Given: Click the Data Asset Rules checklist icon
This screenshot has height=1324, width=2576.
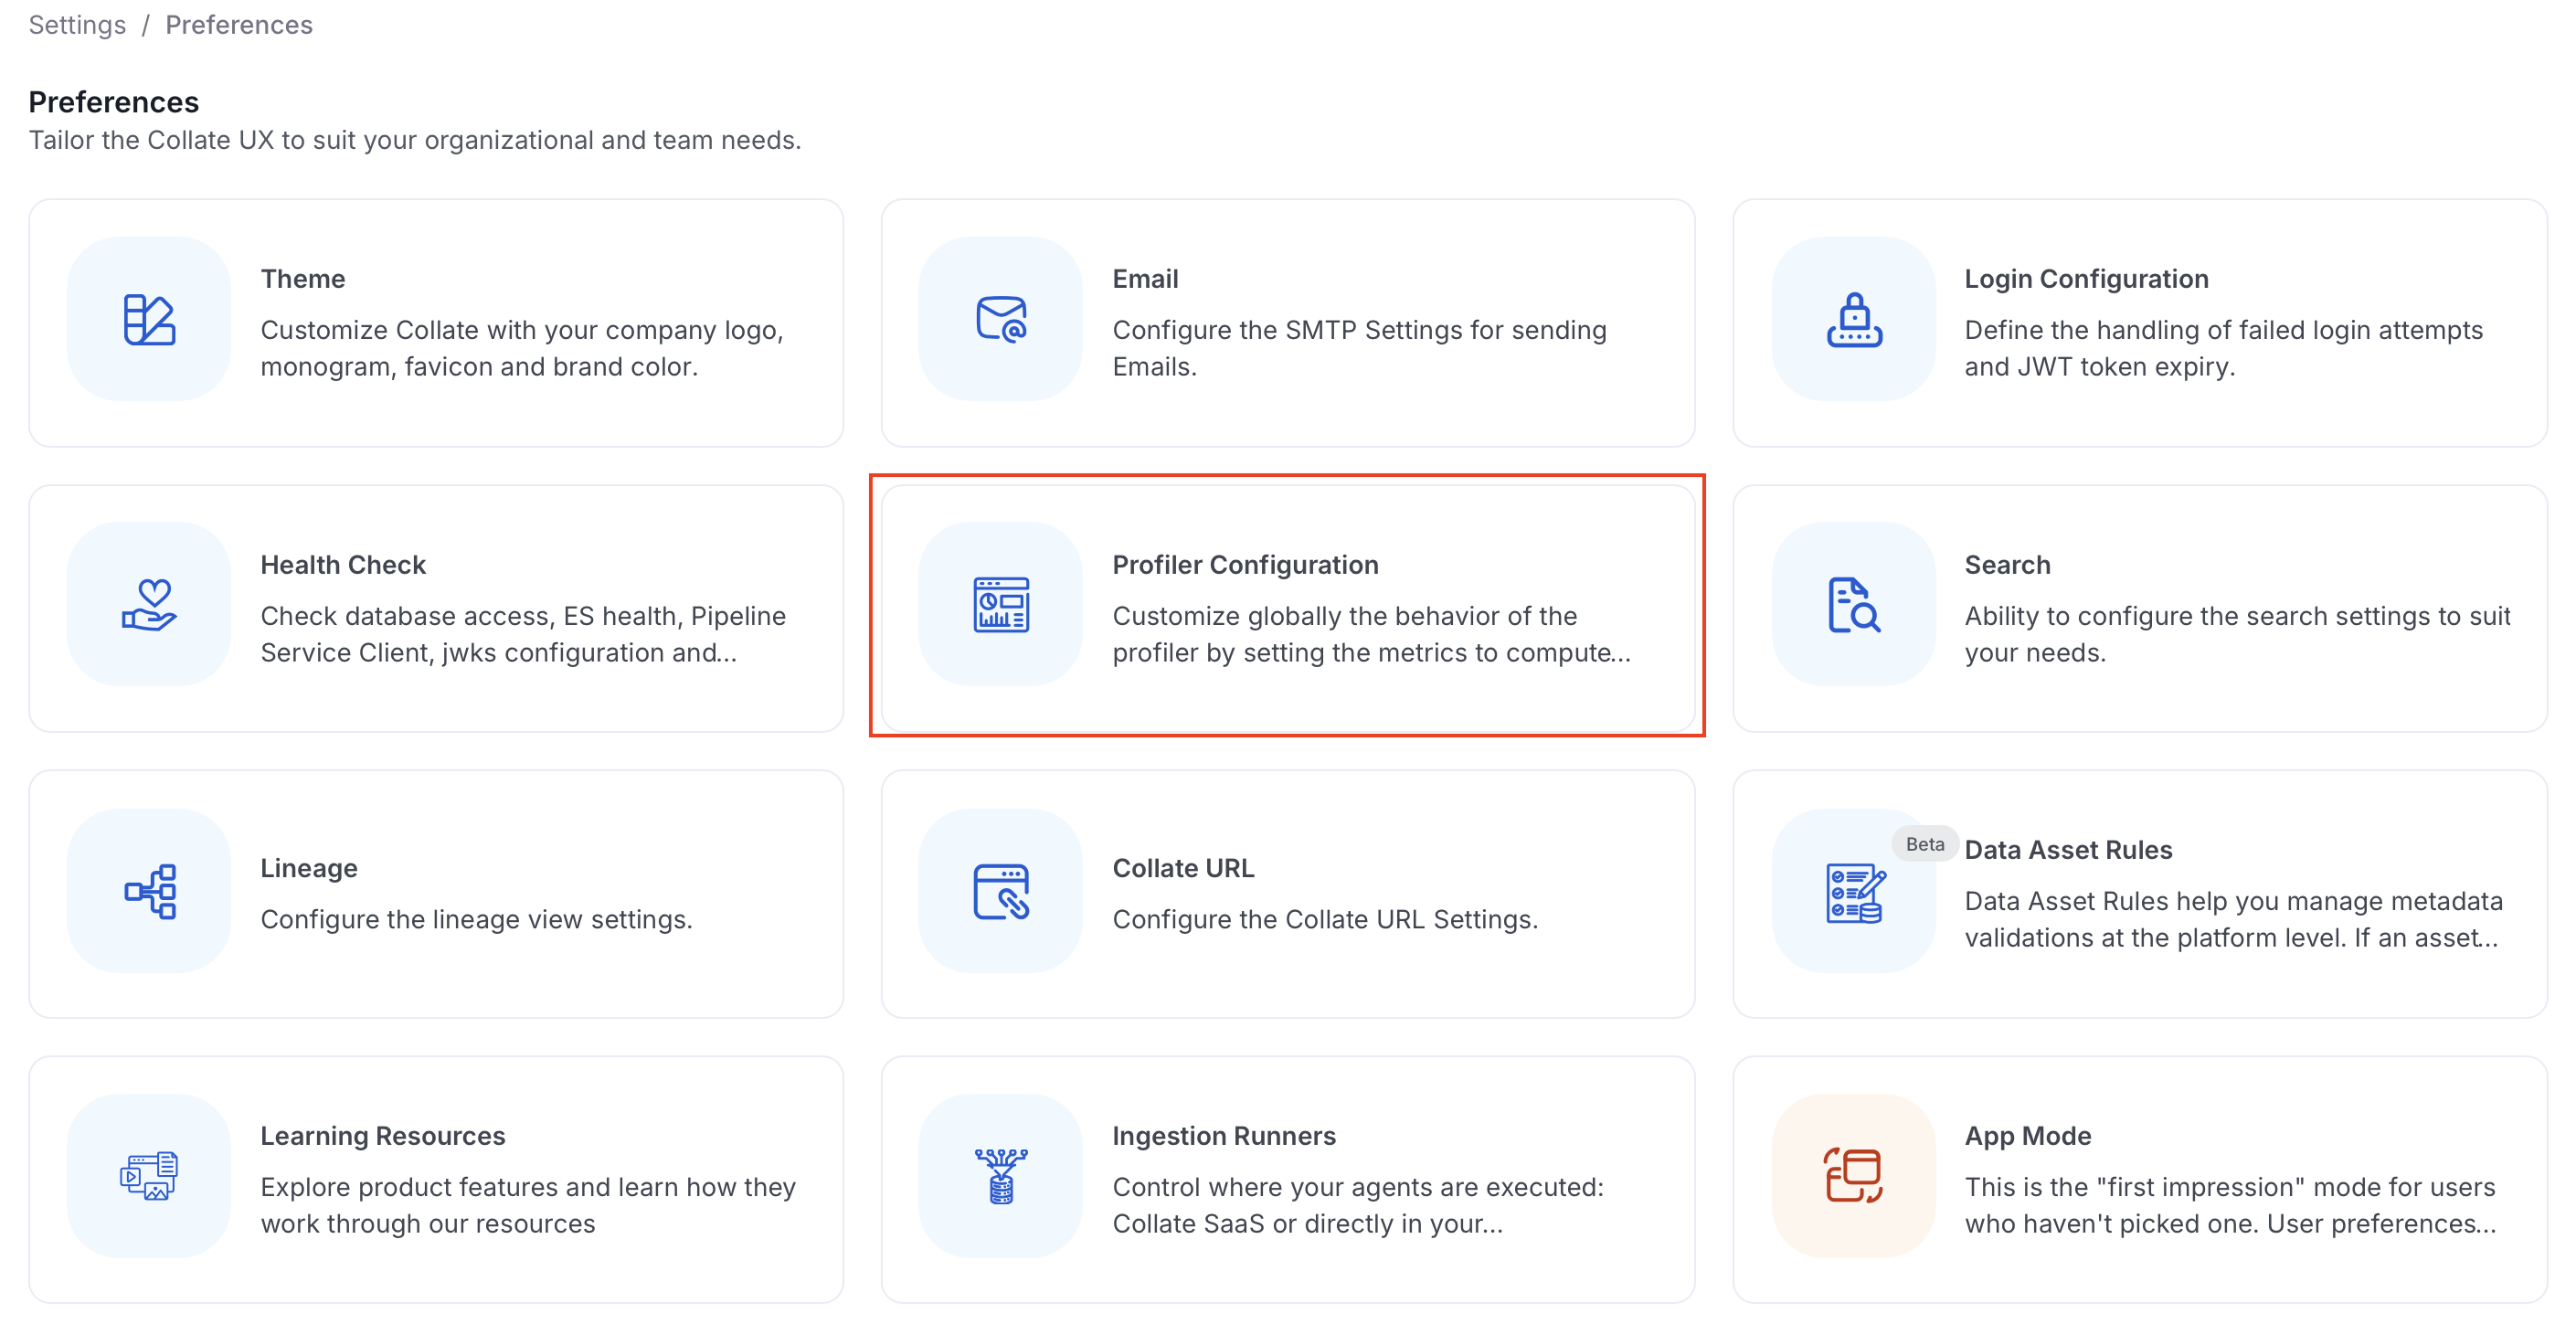Looking at the screenshot, I should (x=1854, y=891).
